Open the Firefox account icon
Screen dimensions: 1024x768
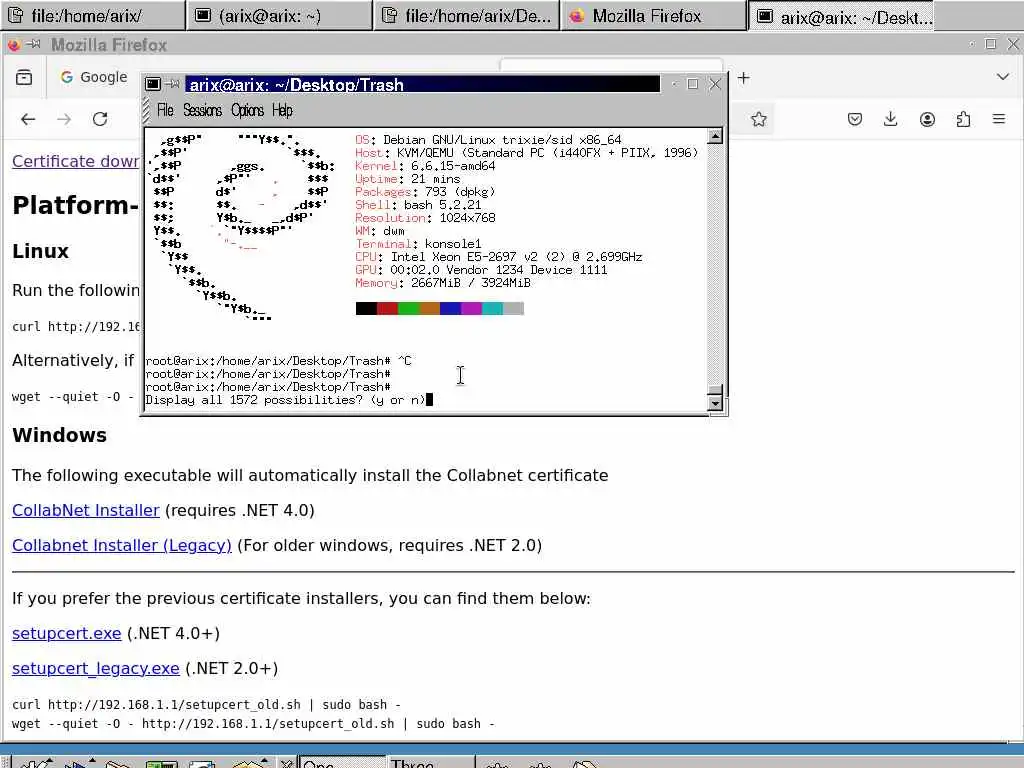pyautogui.click(x=927, y=120)
